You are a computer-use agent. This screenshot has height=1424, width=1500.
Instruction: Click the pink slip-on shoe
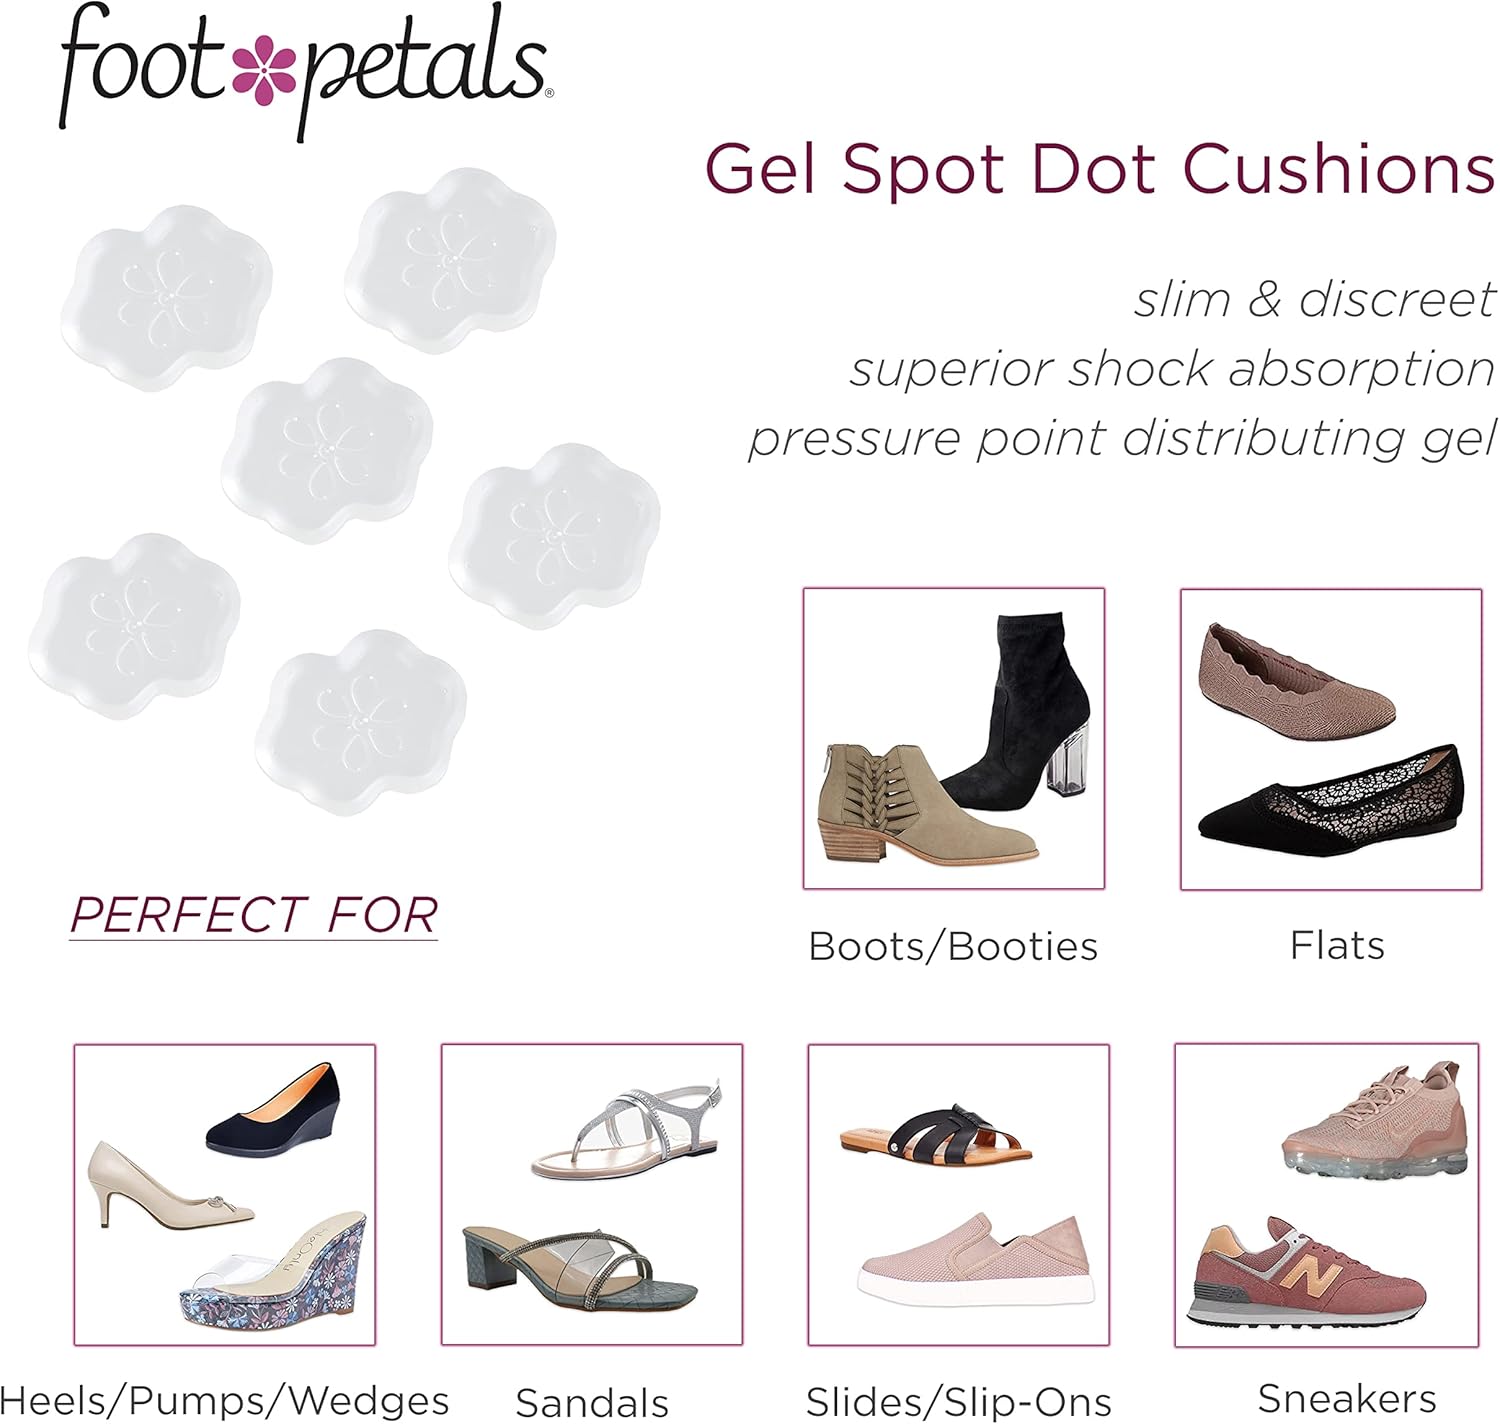tap(975, 1262)
